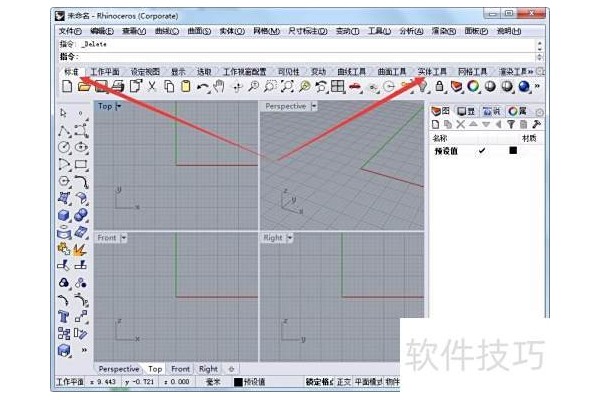Select Perspective tab at bottom
The width and height of the screenshot is (600, 400).
[119, 369]
